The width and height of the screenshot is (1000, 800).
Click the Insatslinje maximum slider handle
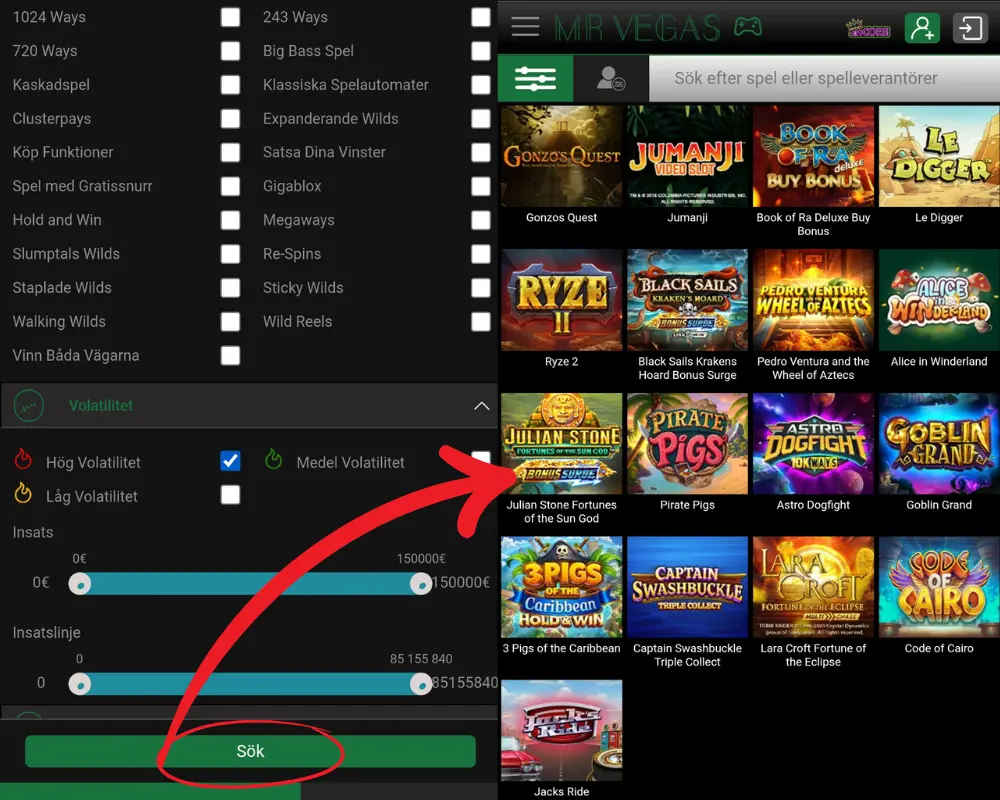click(x=421, y=684)
